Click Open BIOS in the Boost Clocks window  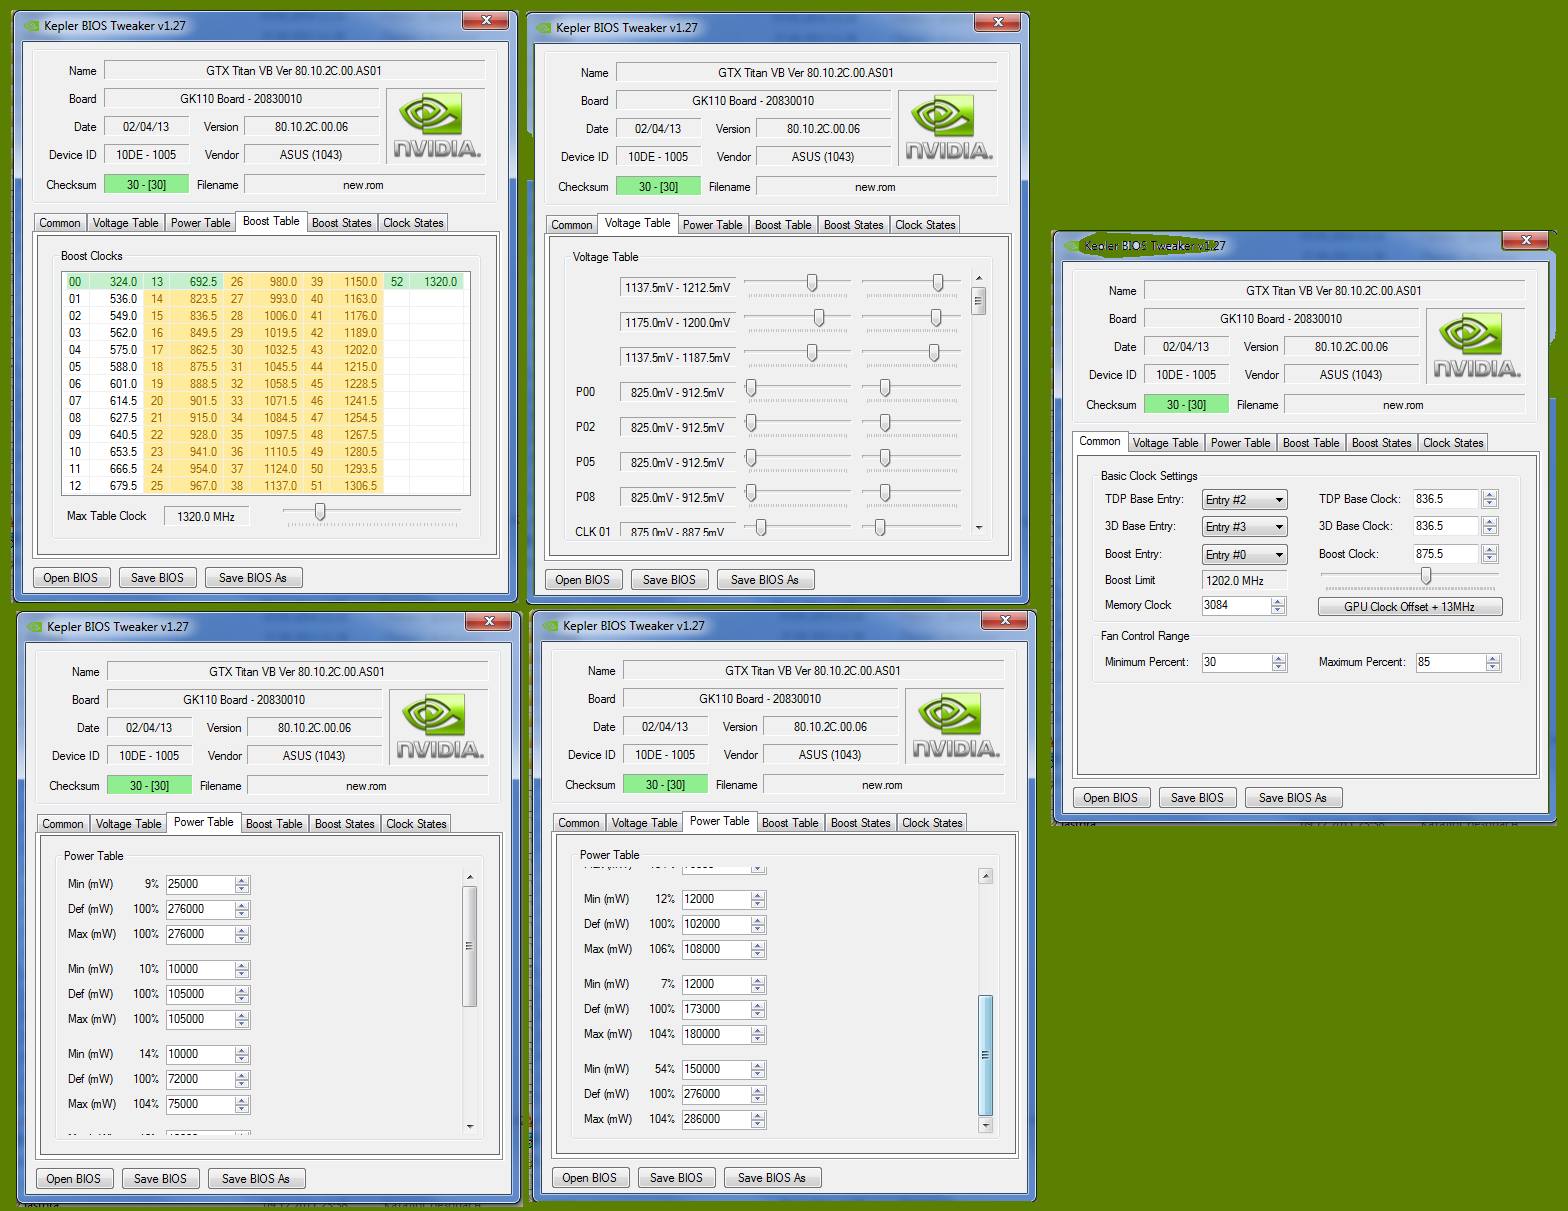pyautogui.click(x=71, y=578)
